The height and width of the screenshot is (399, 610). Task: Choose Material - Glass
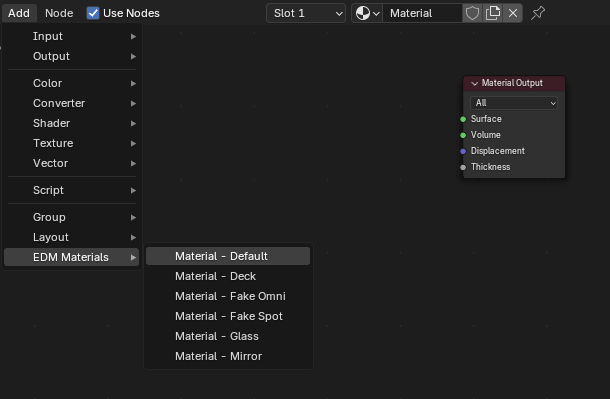pyautogui.click(x=228, y=336)
